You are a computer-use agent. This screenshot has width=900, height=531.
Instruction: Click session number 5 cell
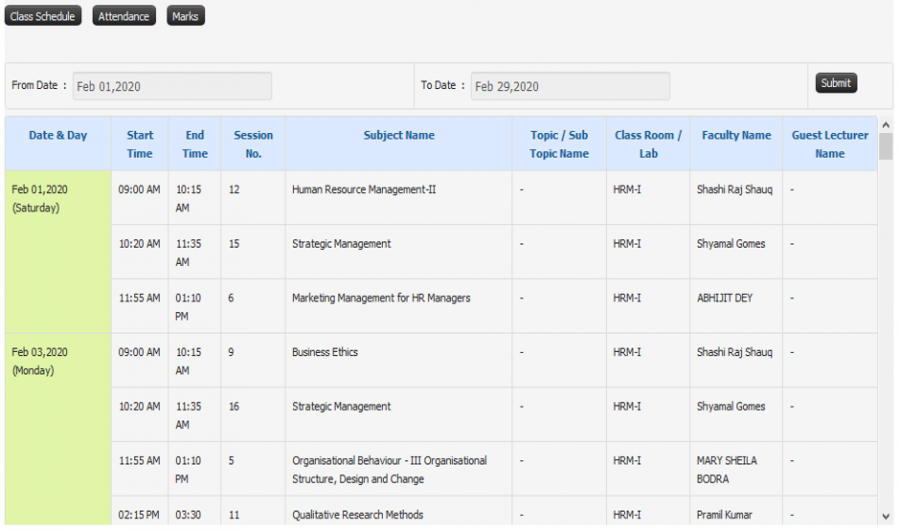(x=253, y=469)
